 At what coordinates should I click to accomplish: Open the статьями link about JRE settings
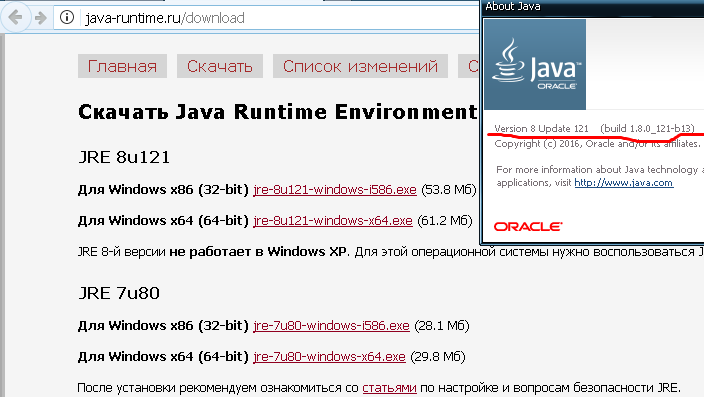pyautogui.click(x=389, y=387)
